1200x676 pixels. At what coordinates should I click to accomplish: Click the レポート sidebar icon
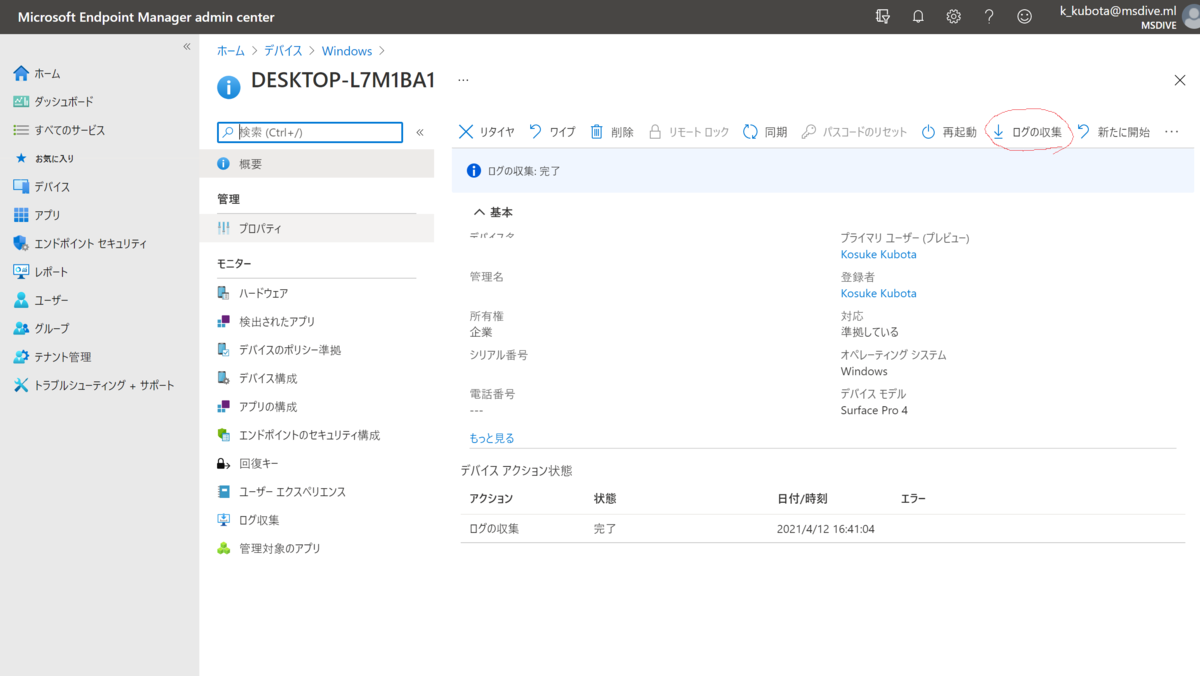coord(21,272)
